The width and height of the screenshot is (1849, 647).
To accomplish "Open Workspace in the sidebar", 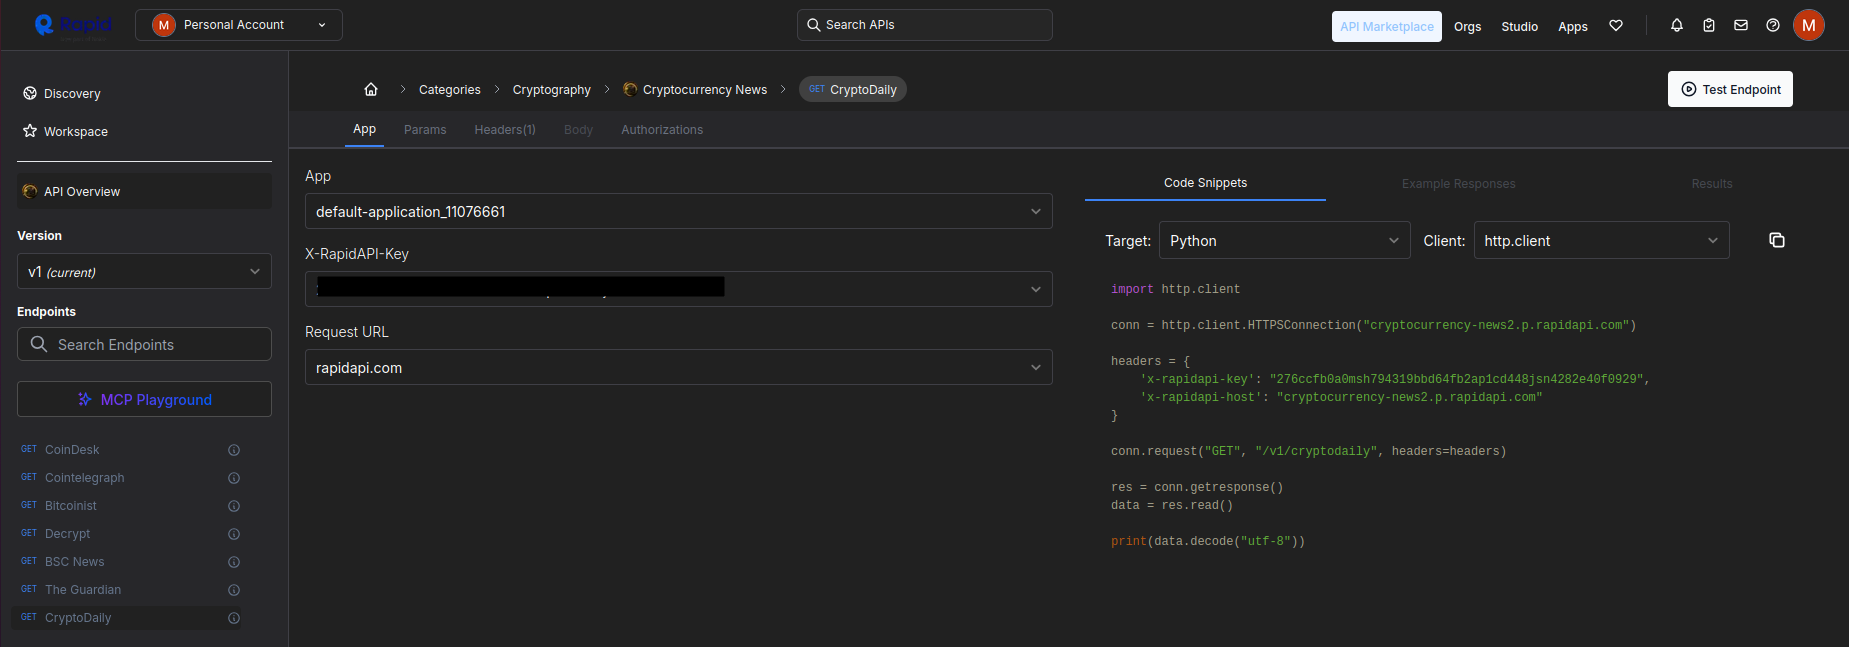I will 76,132.
